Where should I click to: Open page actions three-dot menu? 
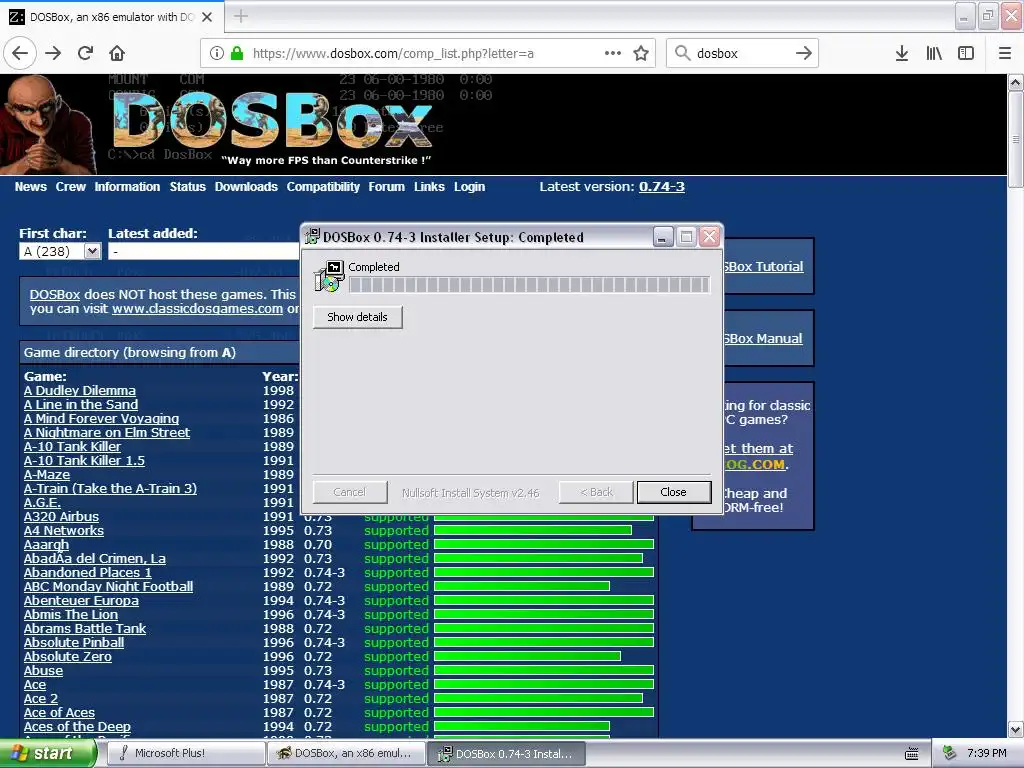613,53
